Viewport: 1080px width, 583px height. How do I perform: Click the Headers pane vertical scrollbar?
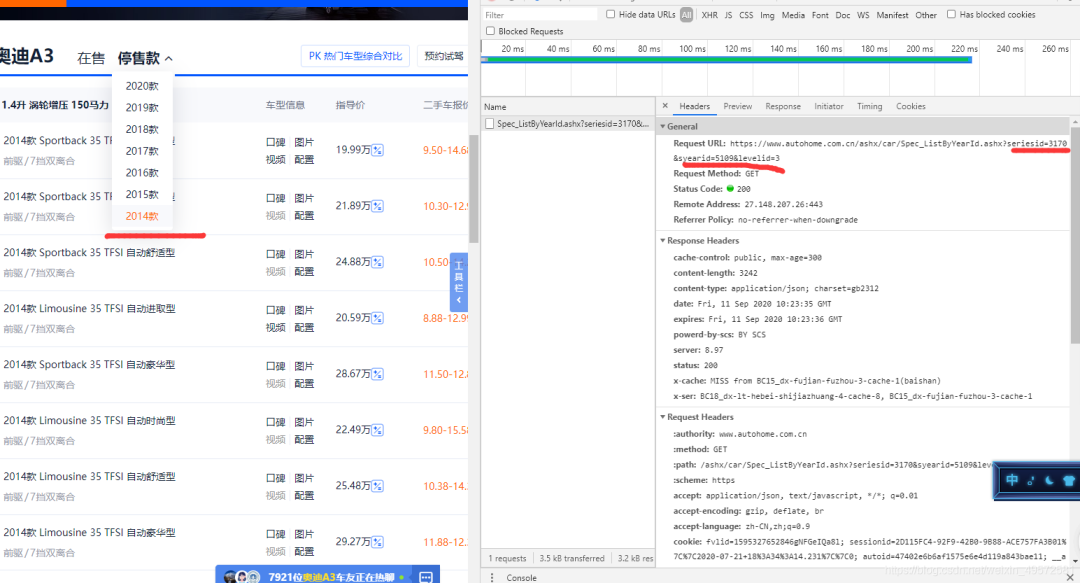1075,234
